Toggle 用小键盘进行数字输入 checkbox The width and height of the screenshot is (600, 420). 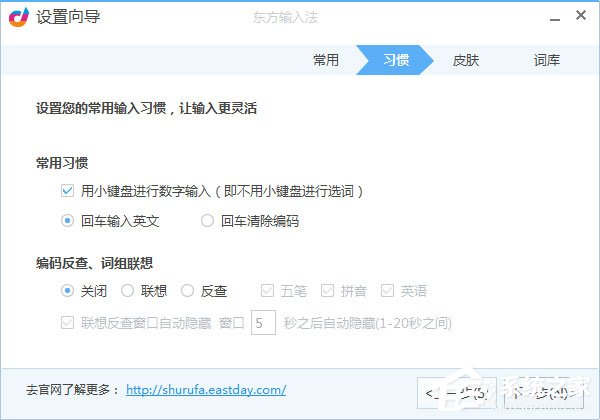67,190
